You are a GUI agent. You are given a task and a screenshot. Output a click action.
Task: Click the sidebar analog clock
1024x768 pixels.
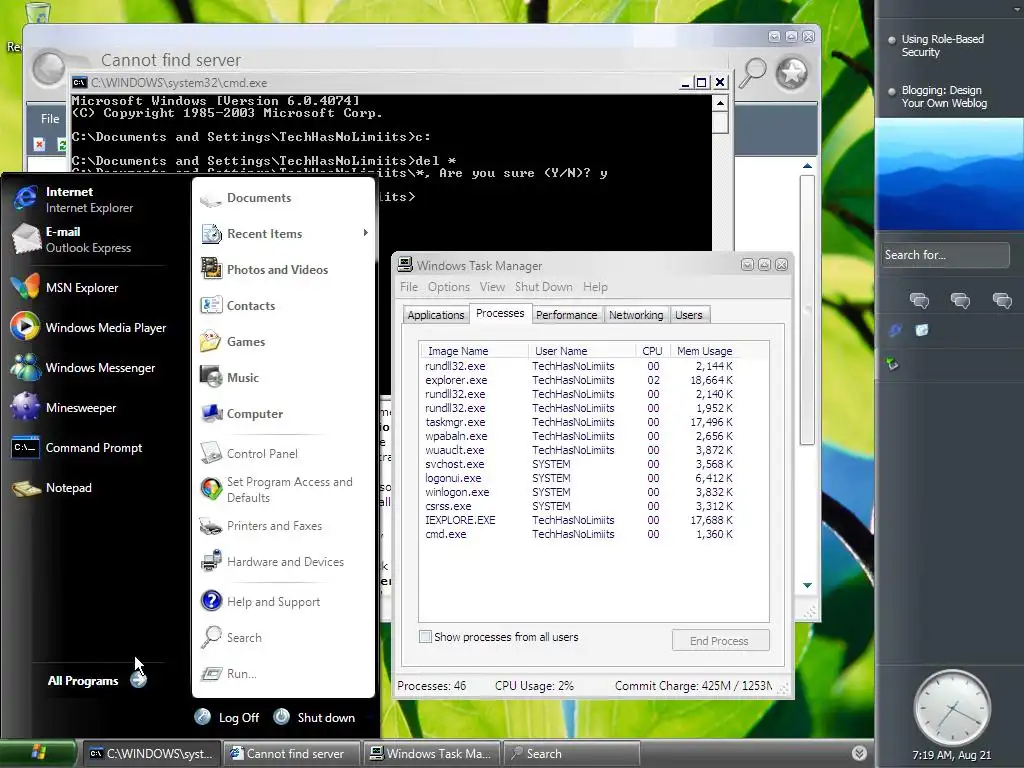pyautogui.click(x=952, y=708)
